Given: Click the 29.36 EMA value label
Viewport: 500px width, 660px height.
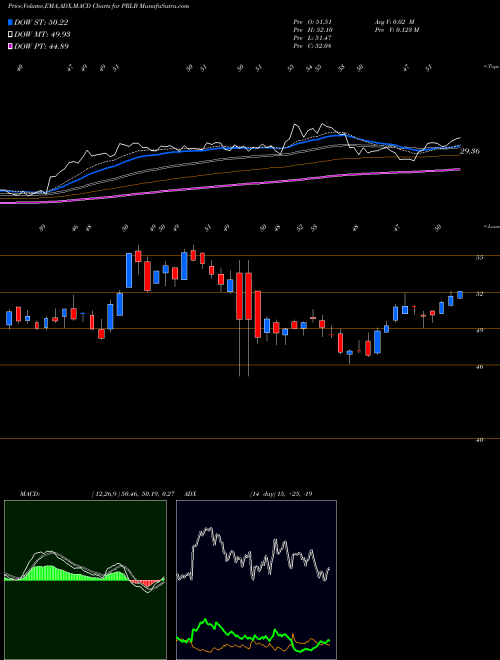Looking at the screenshot, I should [470, 152].
